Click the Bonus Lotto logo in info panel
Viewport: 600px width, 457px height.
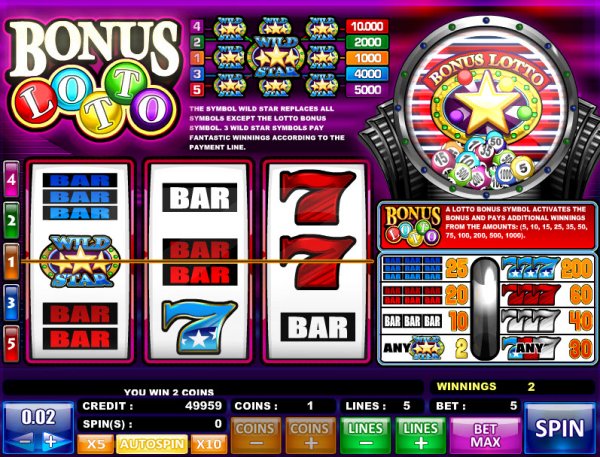(x=412, y=227)
